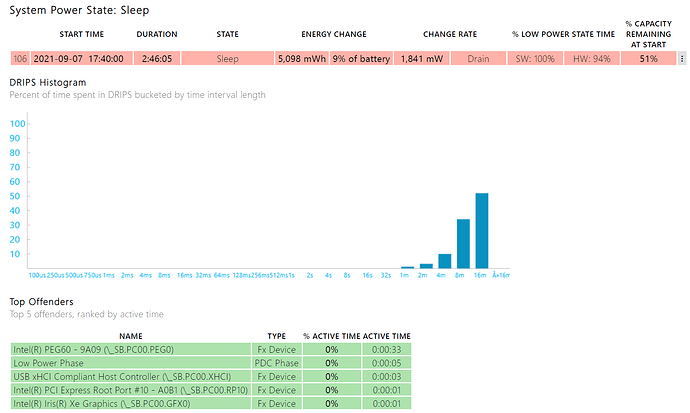The image size is (690, 413).
Task: Select the HW: 94% cell
Action: tap(592, 58)
